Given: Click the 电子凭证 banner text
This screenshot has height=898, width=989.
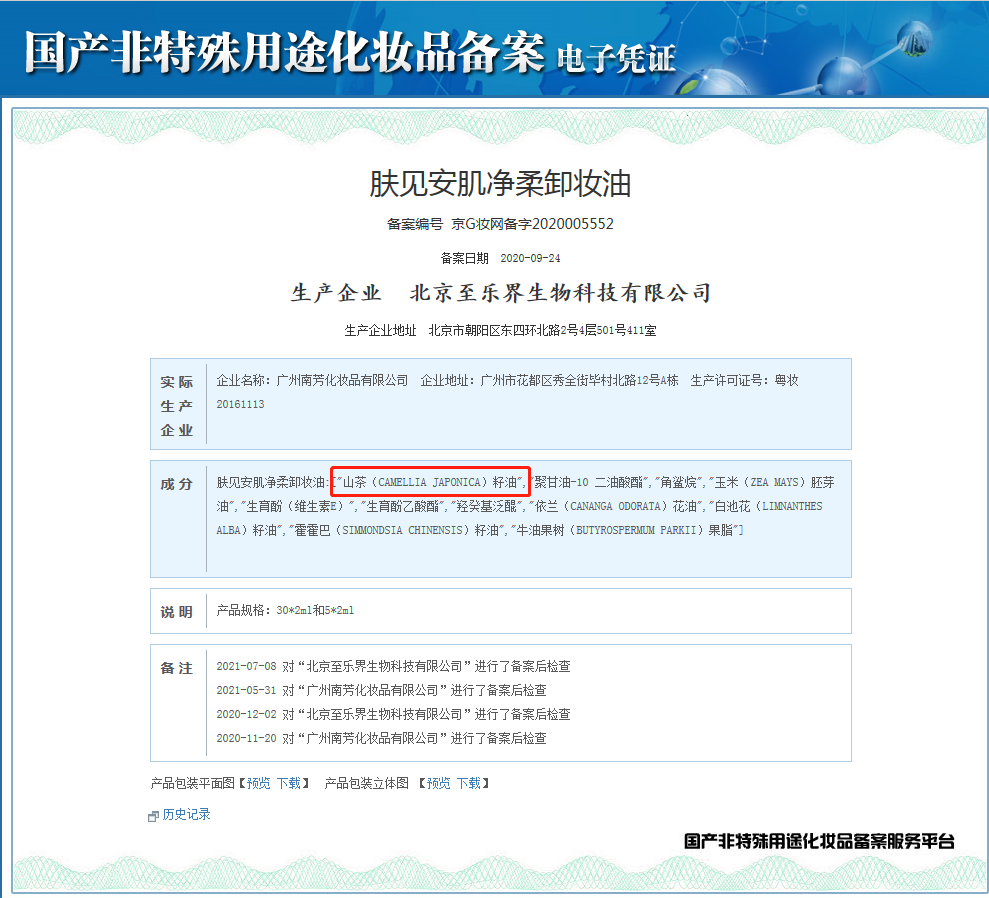Looking at the screenshot, I should (616, 59).
